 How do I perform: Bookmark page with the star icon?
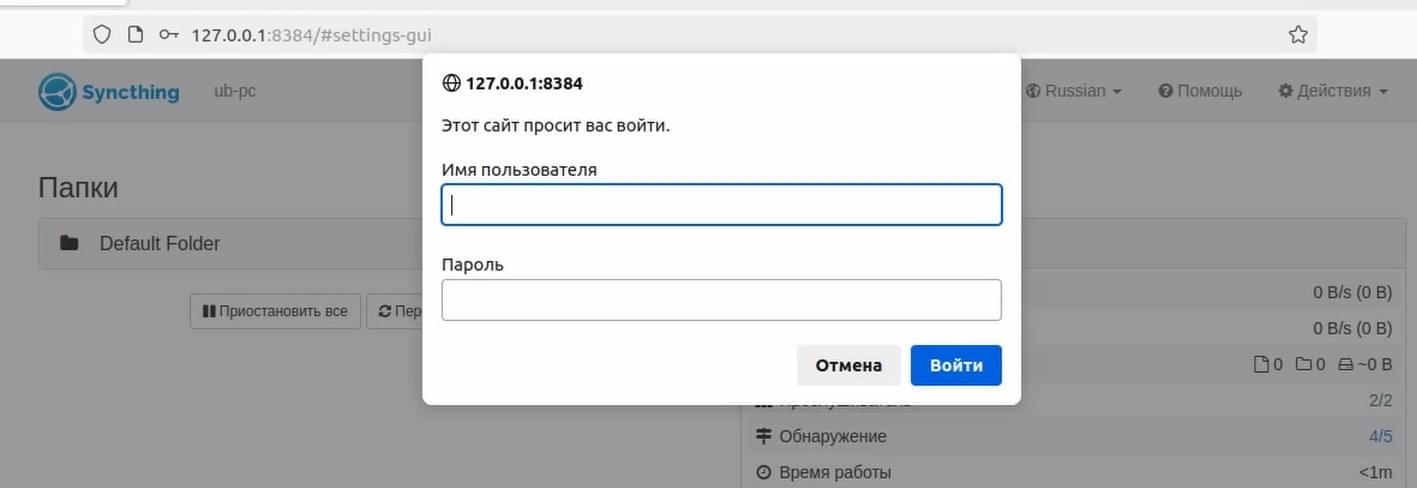tap(1298, 35)
